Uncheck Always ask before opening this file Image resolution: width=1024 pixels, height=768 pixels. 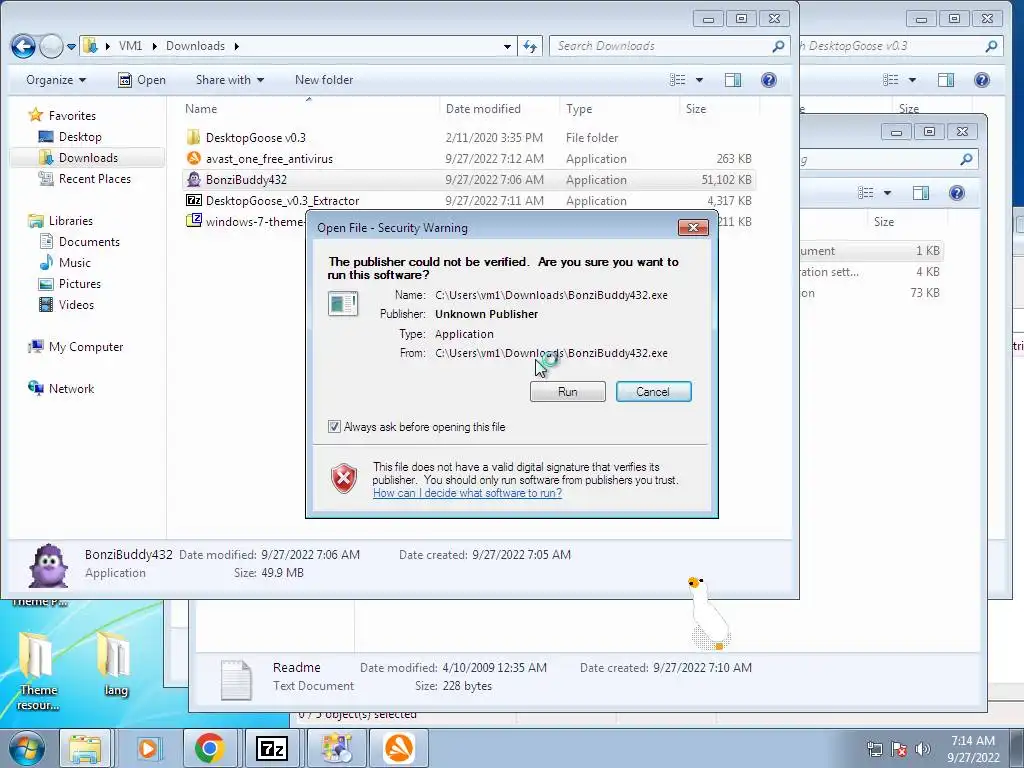[334, 427]
